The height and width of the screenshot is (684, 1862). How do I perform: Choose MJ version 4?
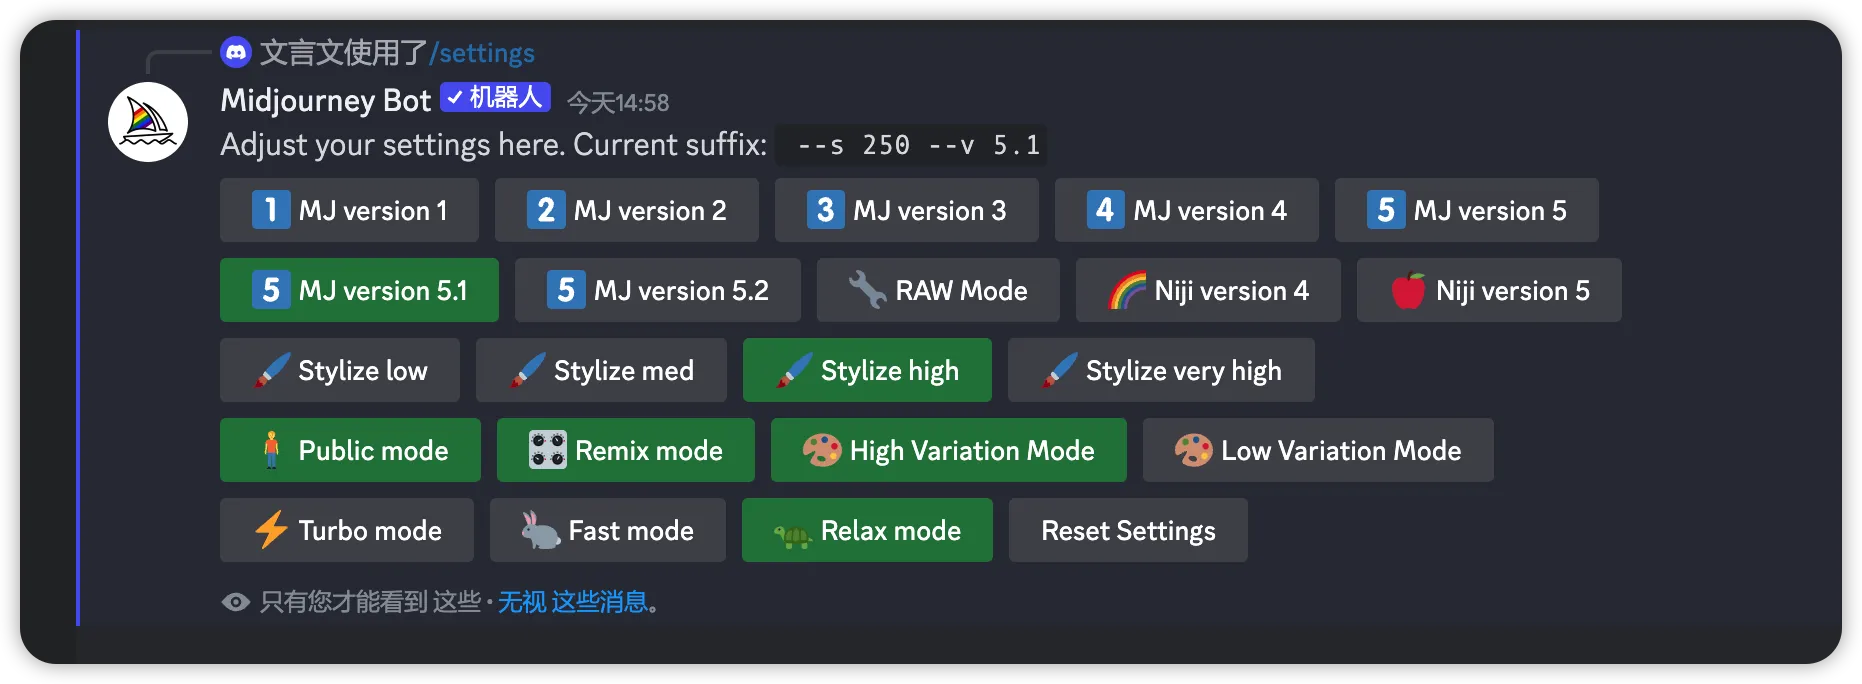point(1187,210)
